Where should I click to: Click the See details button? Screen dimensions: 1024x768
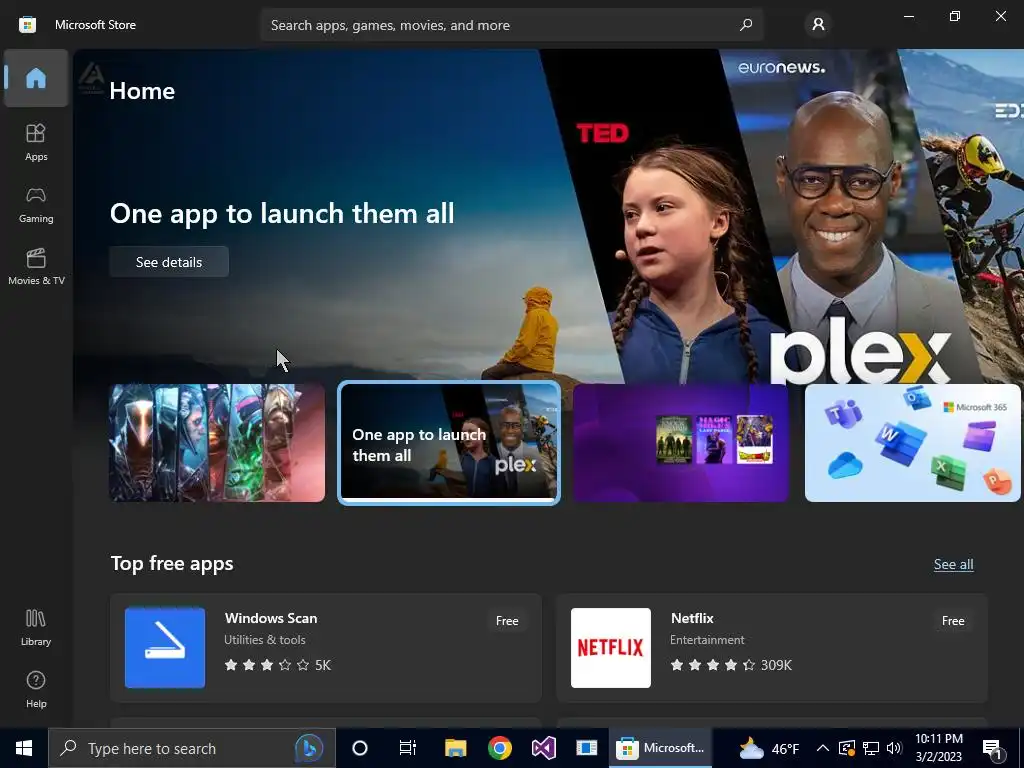168,262
